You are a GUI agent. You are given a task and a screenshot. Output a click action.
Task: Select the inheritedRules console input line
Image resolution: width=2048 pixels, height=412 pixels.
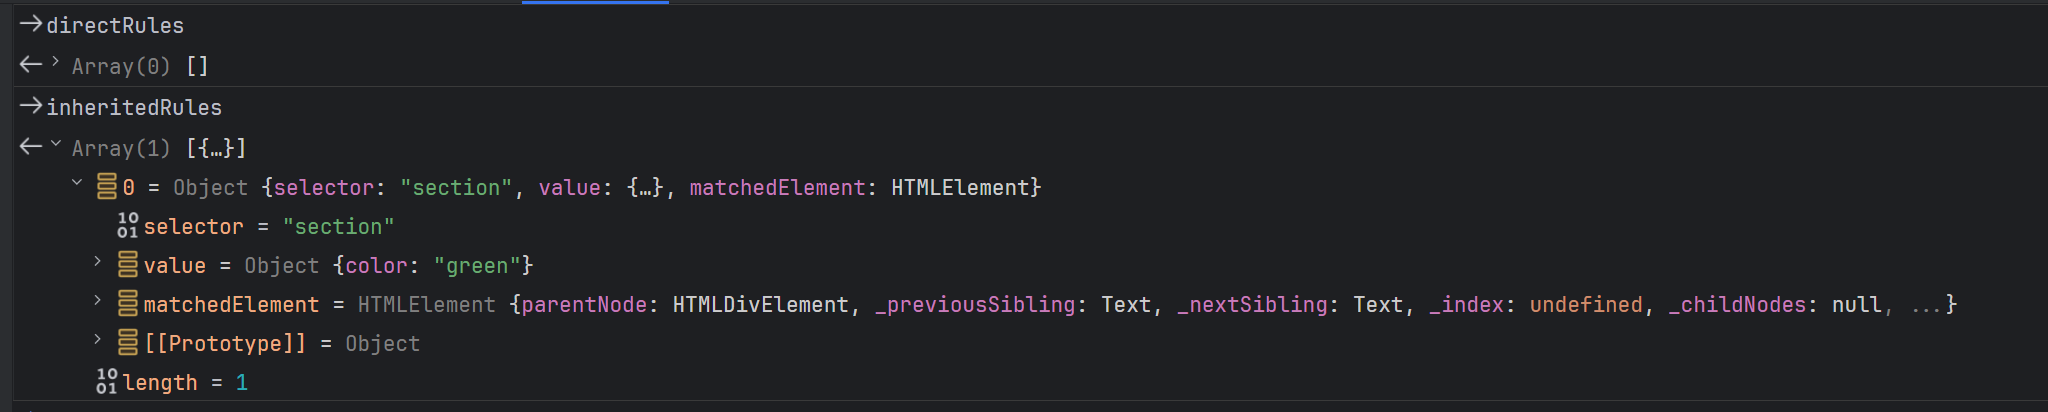click(x=134, y=107)
